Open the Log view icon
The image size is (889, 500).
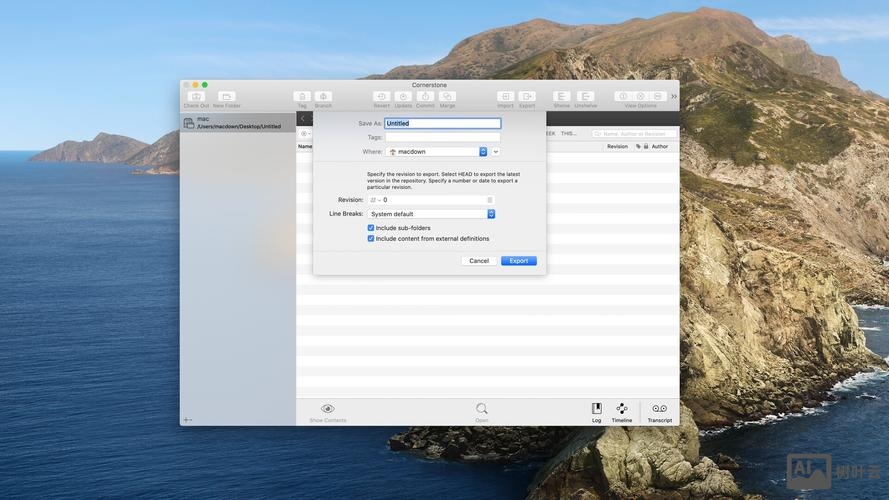(x=596, y=409)
